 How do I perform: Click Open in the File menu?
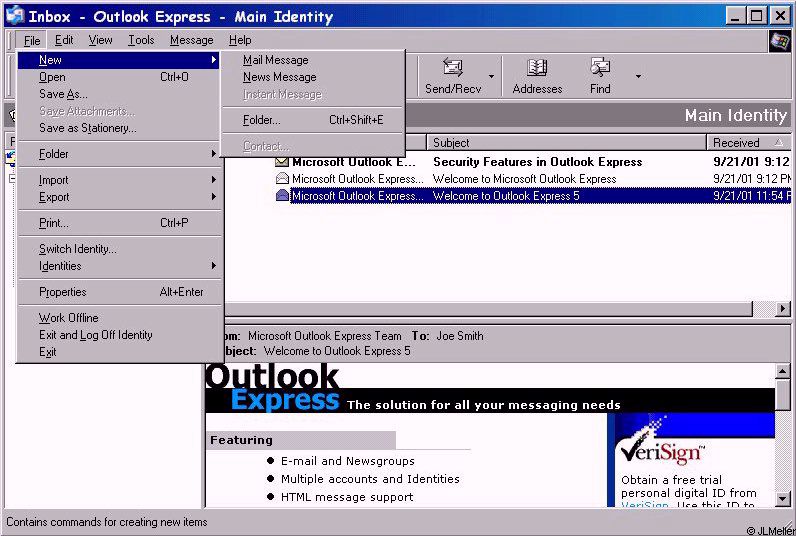(120, 77)
